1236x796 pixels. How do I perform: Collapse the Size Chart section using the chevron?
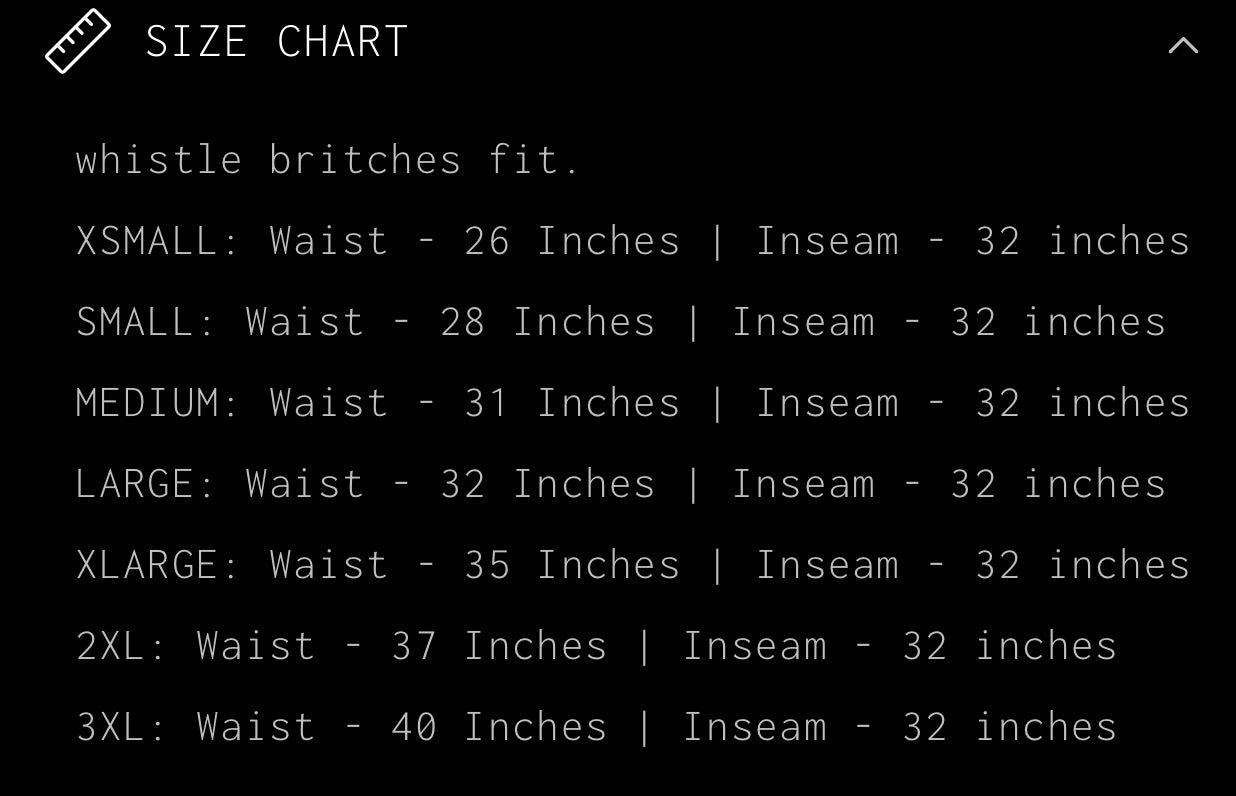tap(1183, 45)
